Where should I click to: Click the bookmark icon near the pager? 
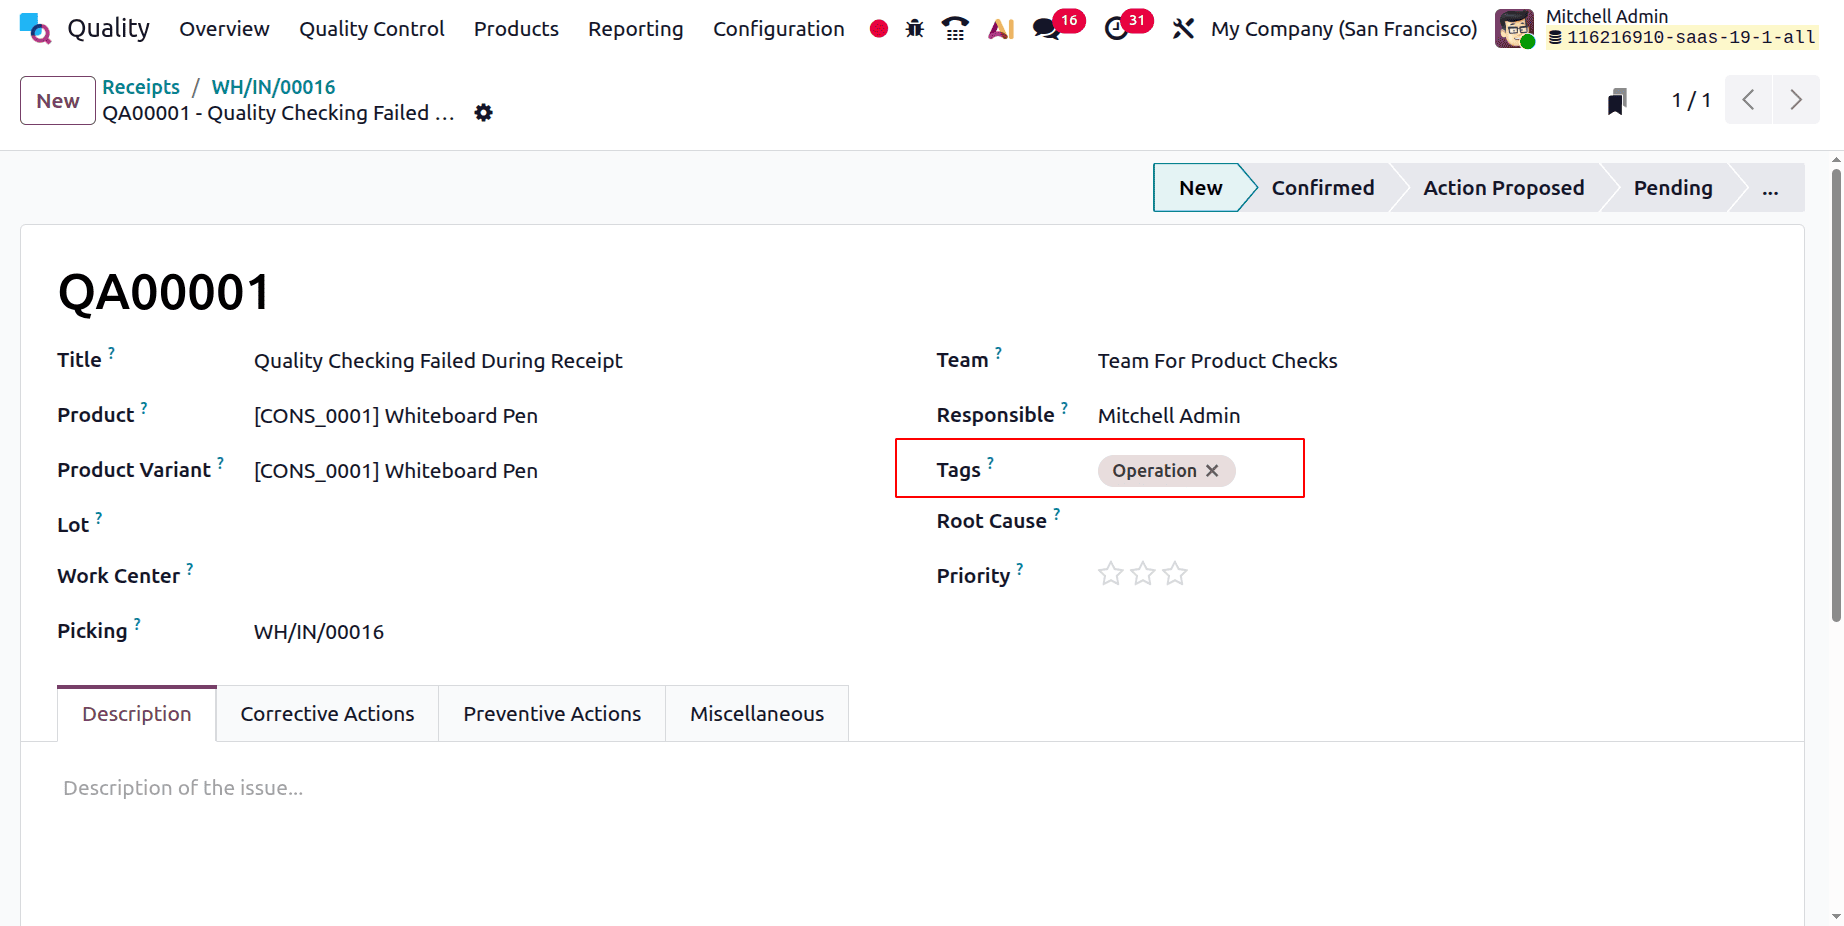pos(1617,101)
